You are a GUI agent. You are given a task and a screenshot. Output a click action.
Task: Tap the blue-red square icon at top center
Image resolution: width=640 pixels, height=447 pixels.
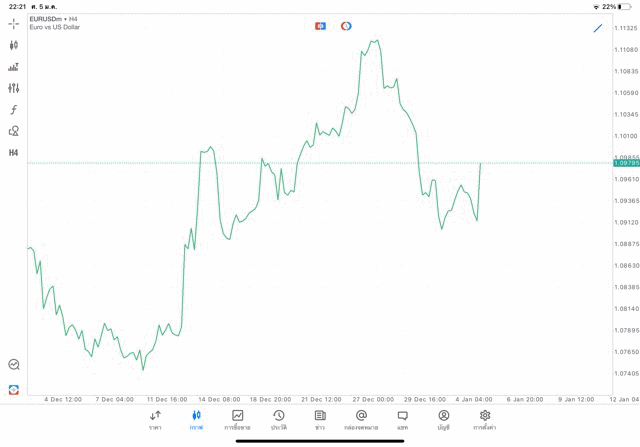320,26
